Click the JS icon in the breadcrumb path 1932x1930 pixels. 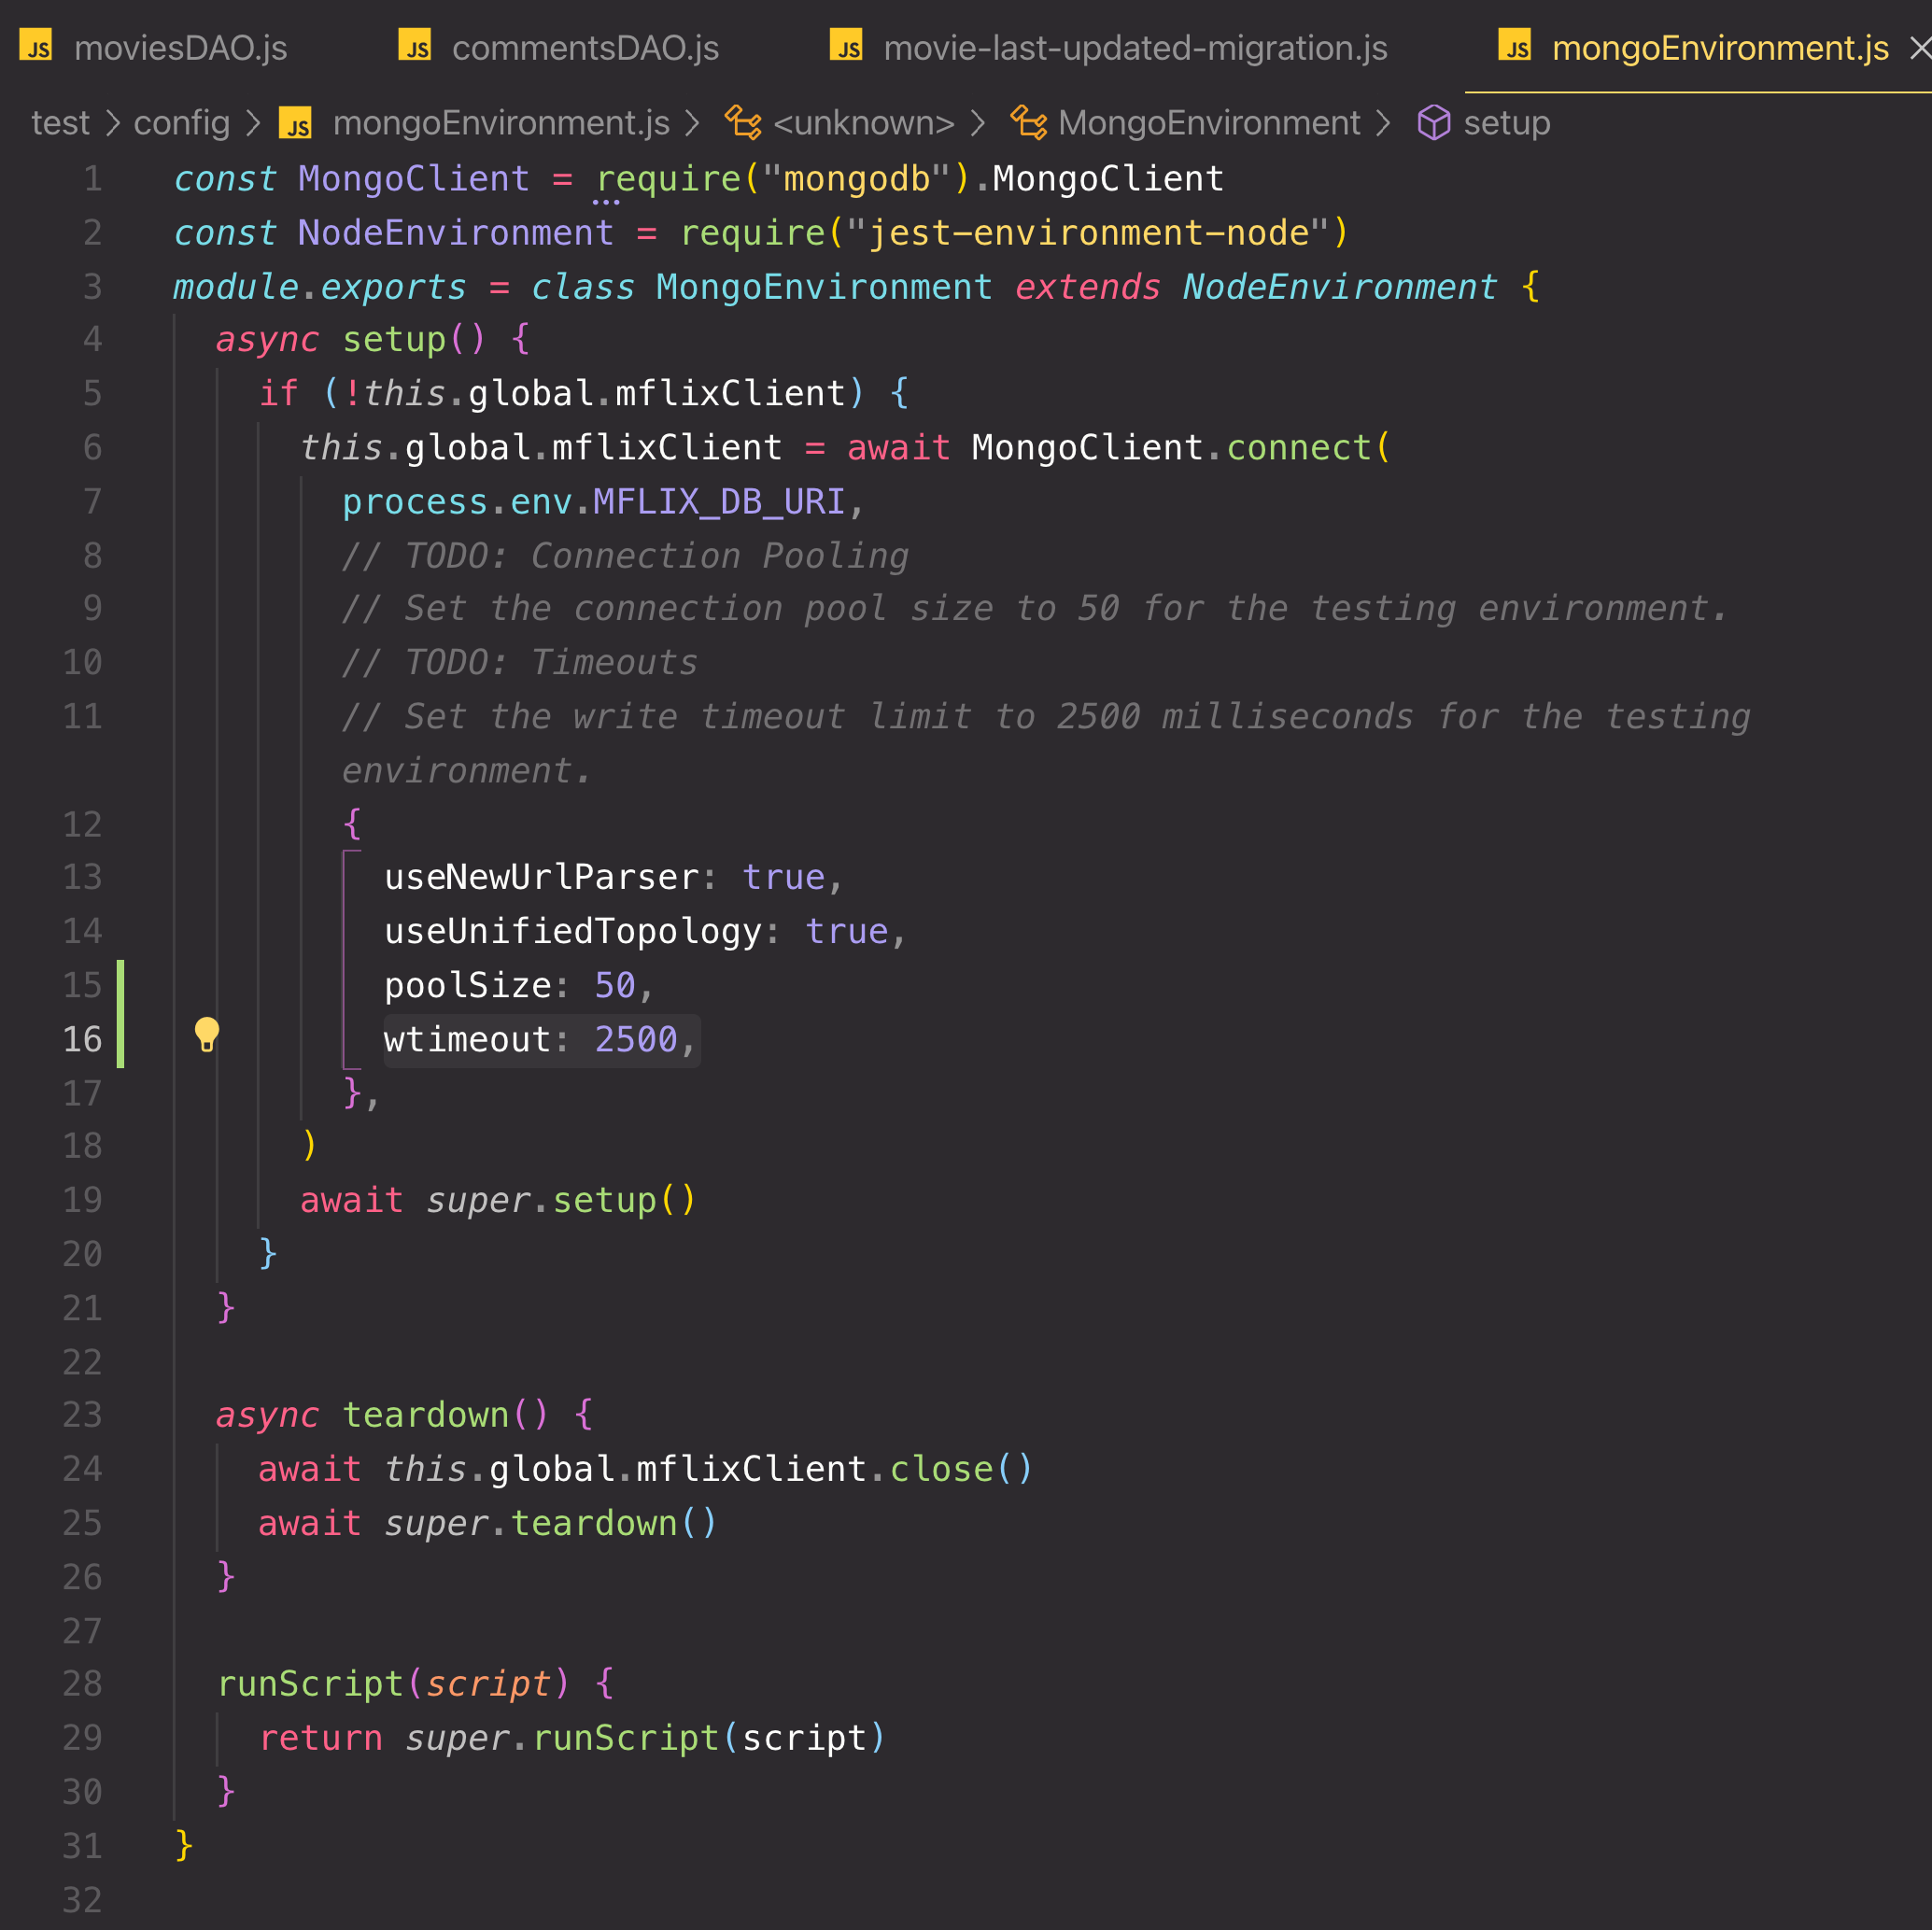point(295,124)
